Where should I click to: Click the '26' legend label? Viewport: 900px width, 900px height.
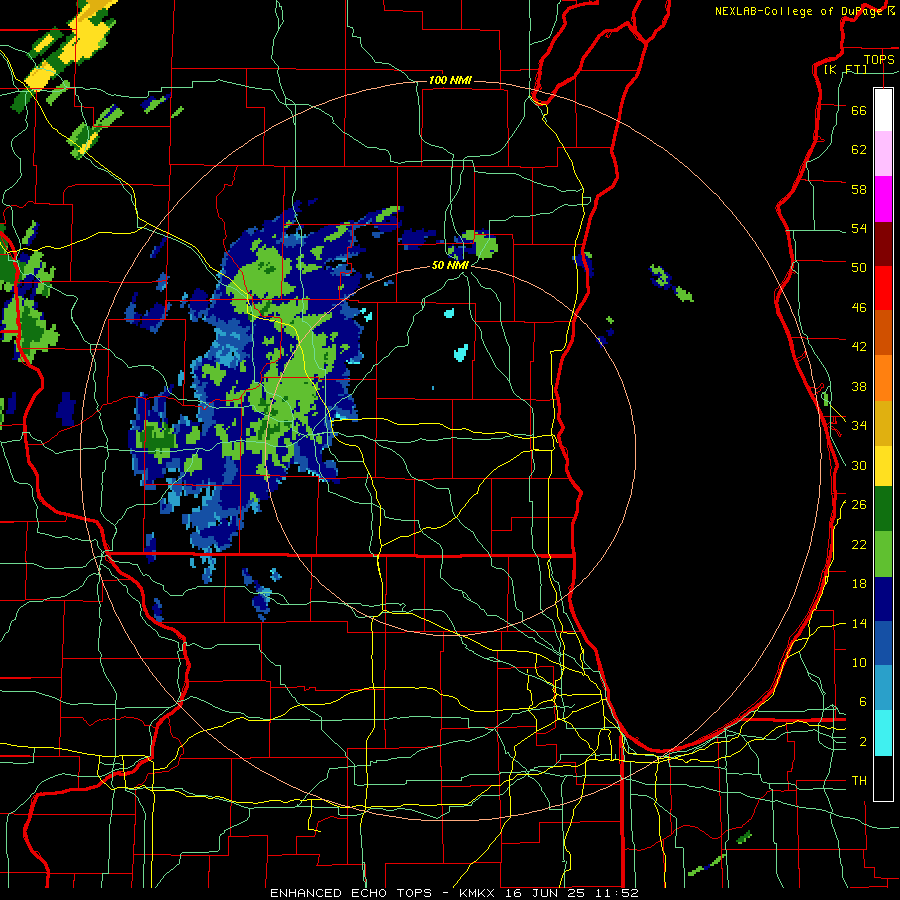(x=859, y=505)
